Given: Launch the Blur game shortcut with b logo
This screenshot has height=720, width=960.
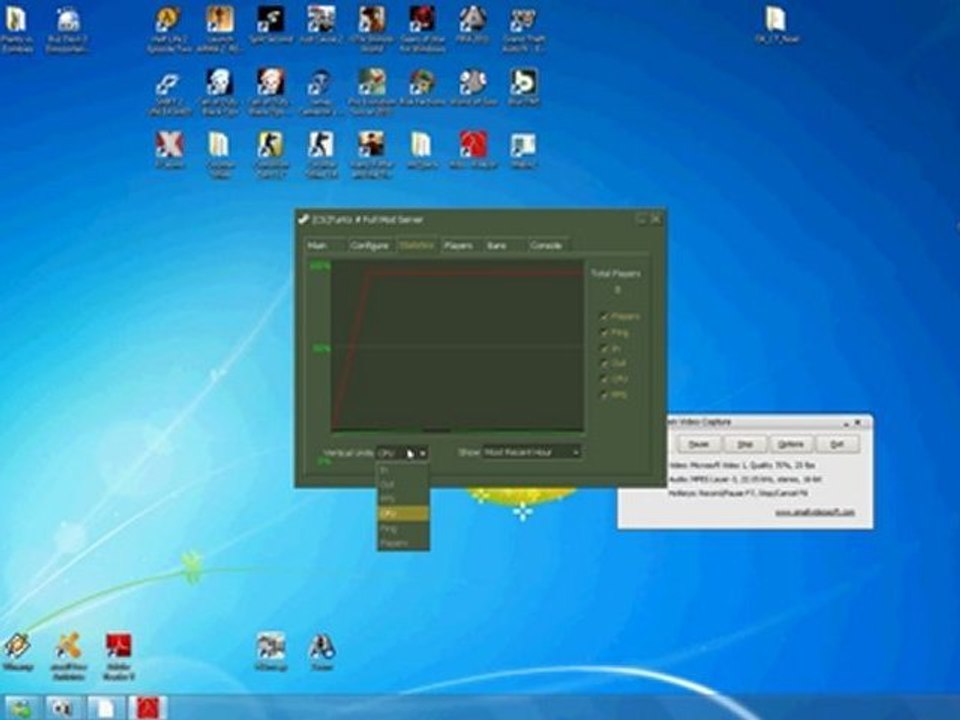Looking at the screenshot, I should tap(523, 88).
